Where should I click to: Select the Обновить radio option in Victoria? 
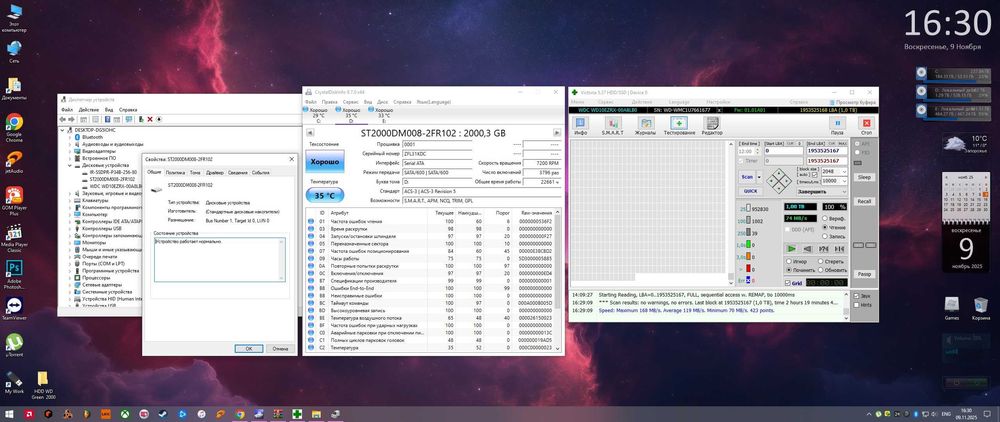point(833,270)
